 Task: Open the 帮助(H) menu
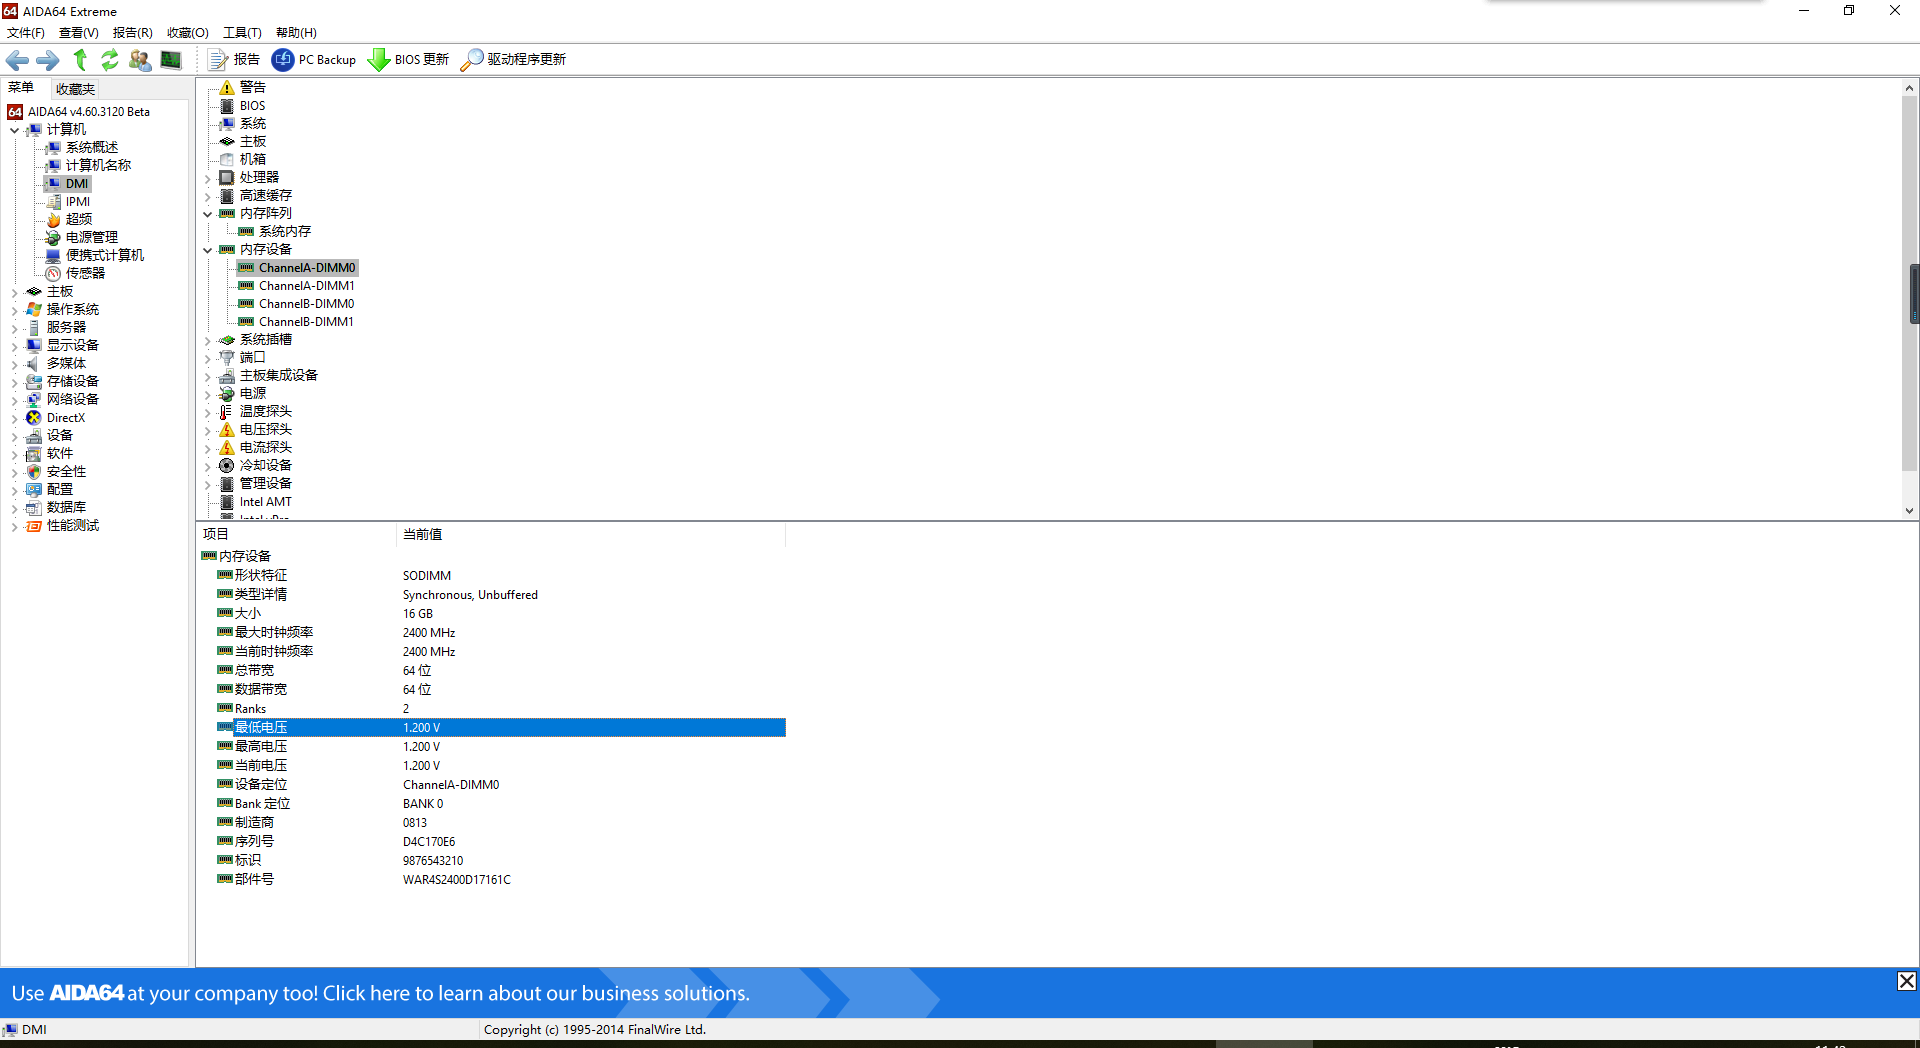click(x=296, y=33)
